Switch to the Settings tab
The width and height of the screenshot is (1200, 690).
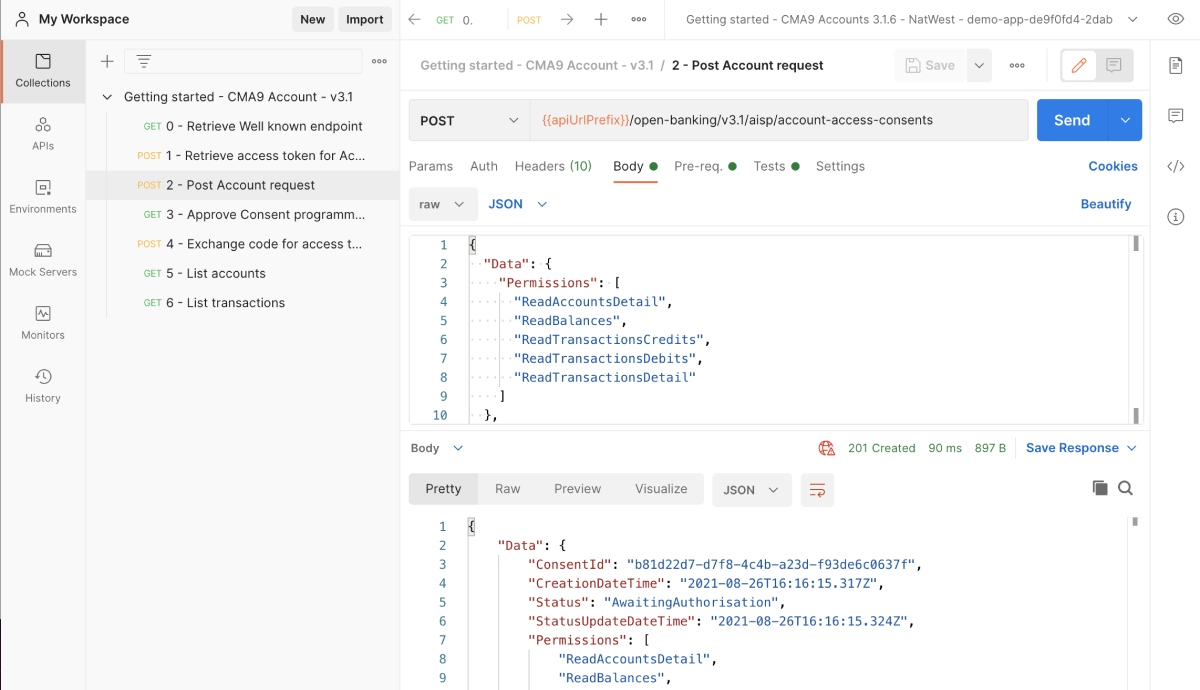840,166
